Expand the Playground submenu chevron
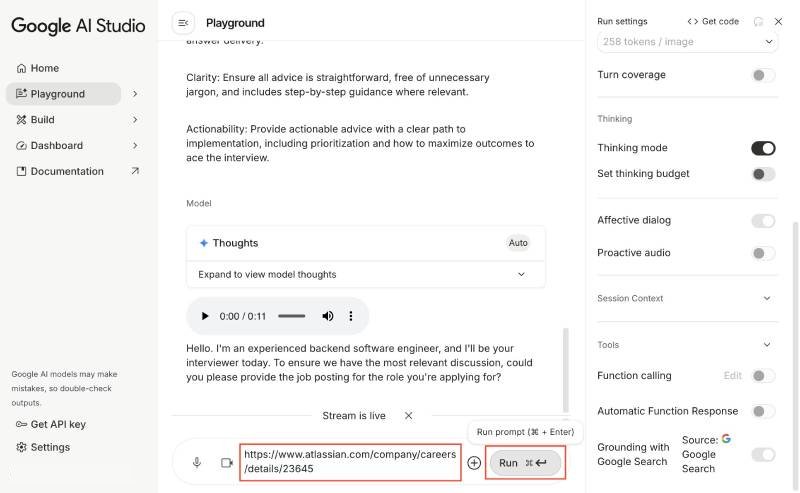The height and width of the screenshot is (493, 800). [x=135, y=94]
